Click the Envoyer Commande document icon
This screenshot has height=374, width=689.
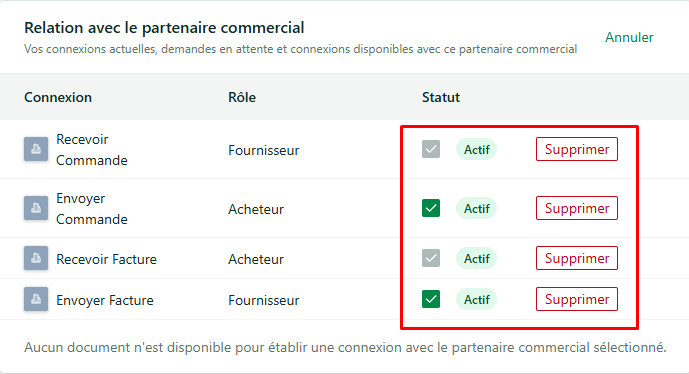[x=36, y=208]
